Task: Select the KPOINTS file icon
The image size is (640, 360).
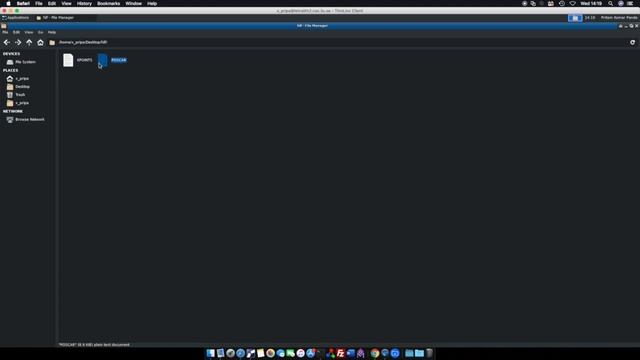Action: [x=68, y=60]
